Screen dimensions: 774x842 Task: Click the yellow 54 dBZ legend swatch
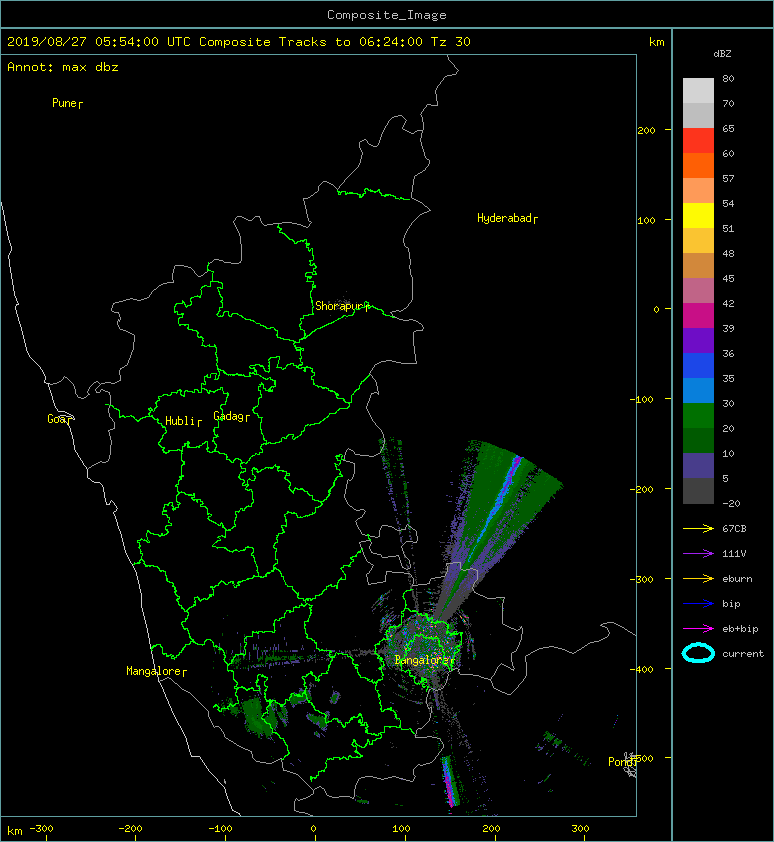[698, 215]
